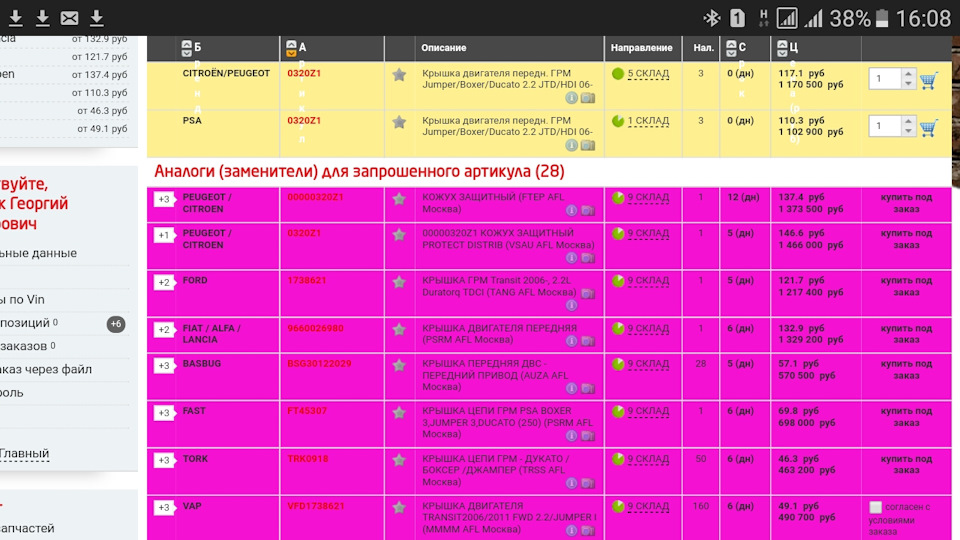Sort by delivery term column С
The image size is (960, 540).
click(731, 48)
